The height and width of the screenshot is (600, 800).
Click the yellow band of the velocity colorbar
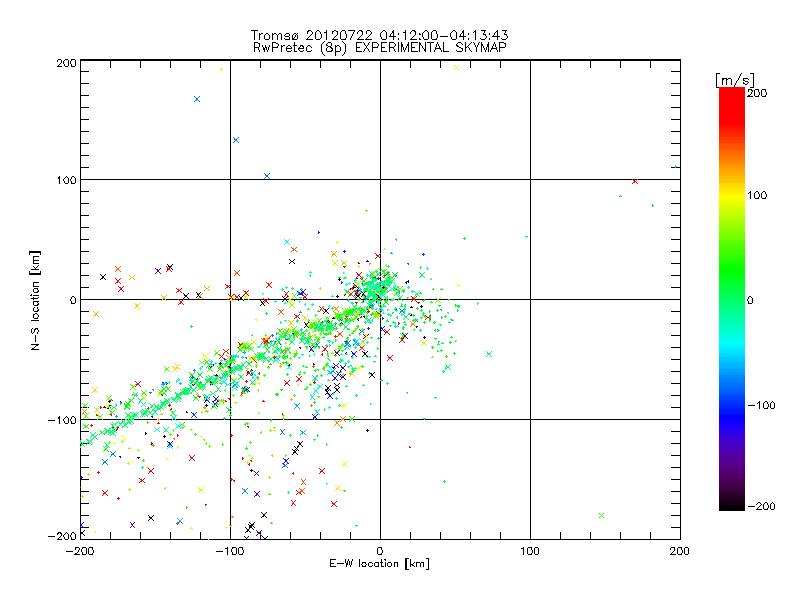[732, 195]
